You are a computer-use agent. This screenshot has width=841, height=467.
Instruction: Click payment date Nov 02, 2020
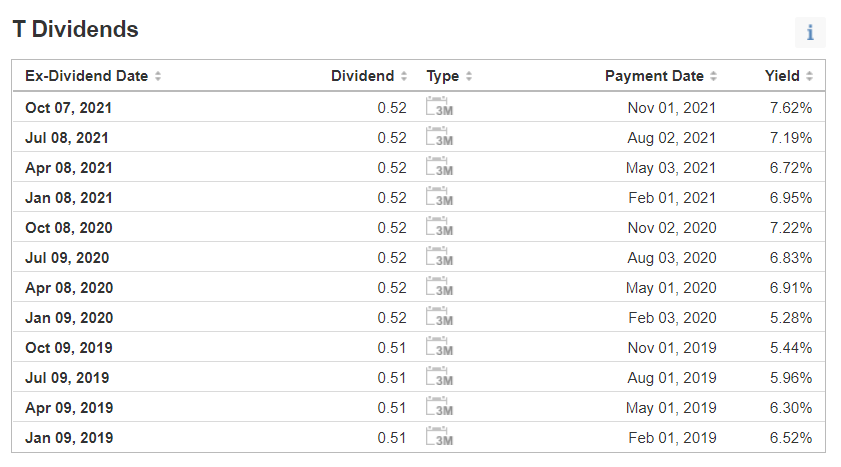click(x=672, y=228)
